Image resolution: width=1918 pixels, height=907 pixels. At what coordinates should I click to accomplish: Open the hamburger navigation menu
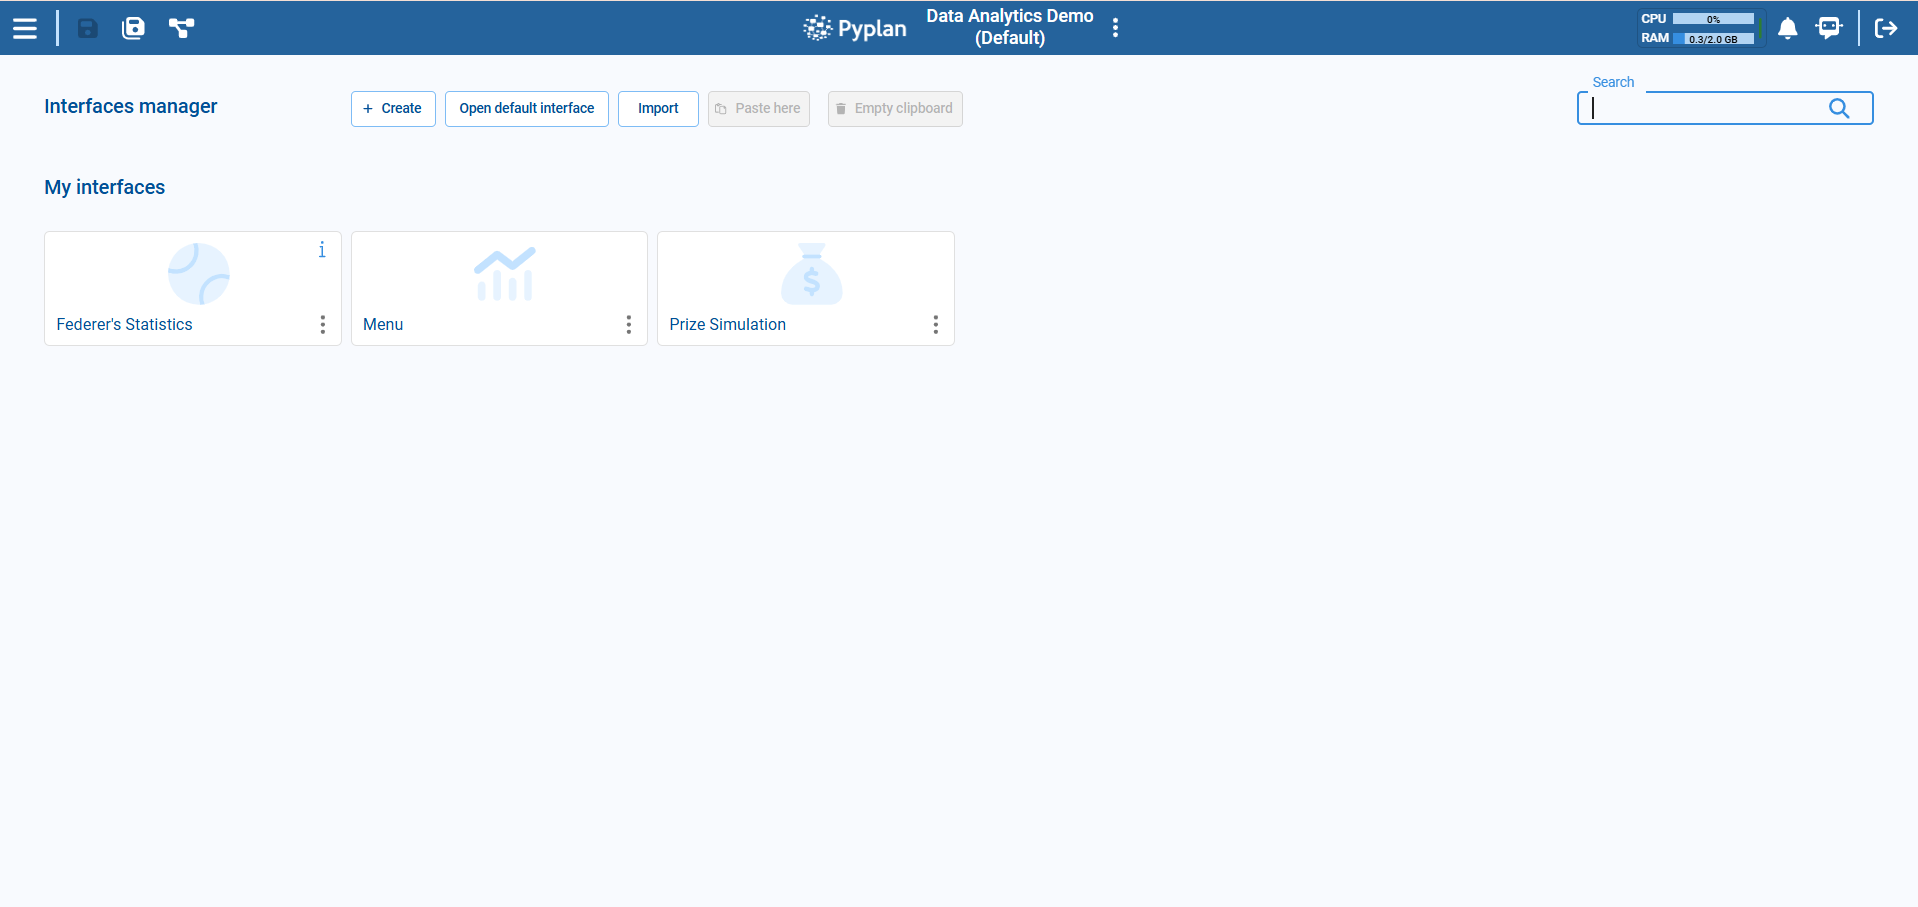click(25, 27)
